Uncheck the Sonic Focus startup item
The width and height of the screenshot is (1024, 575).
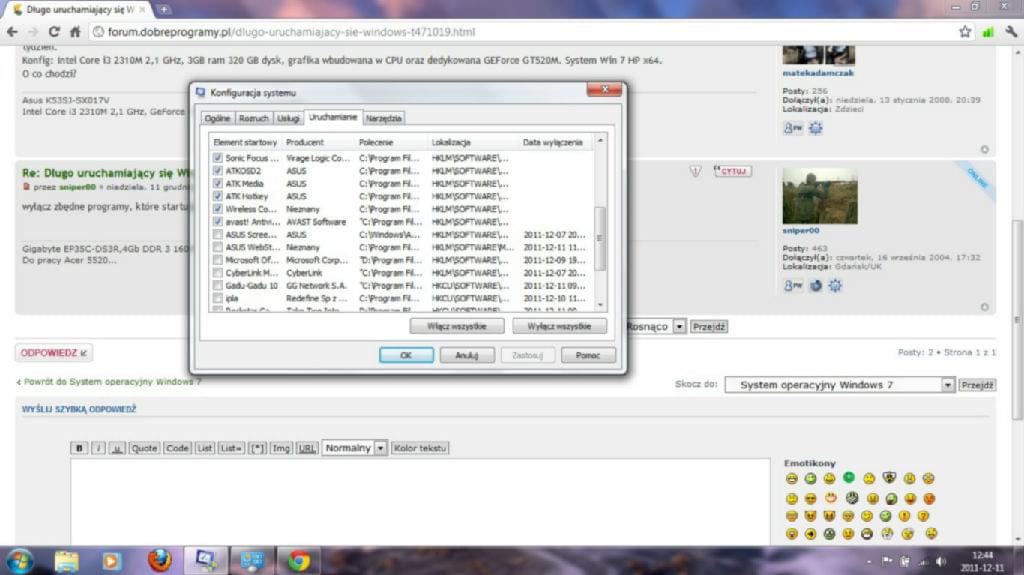pos(217,158)
